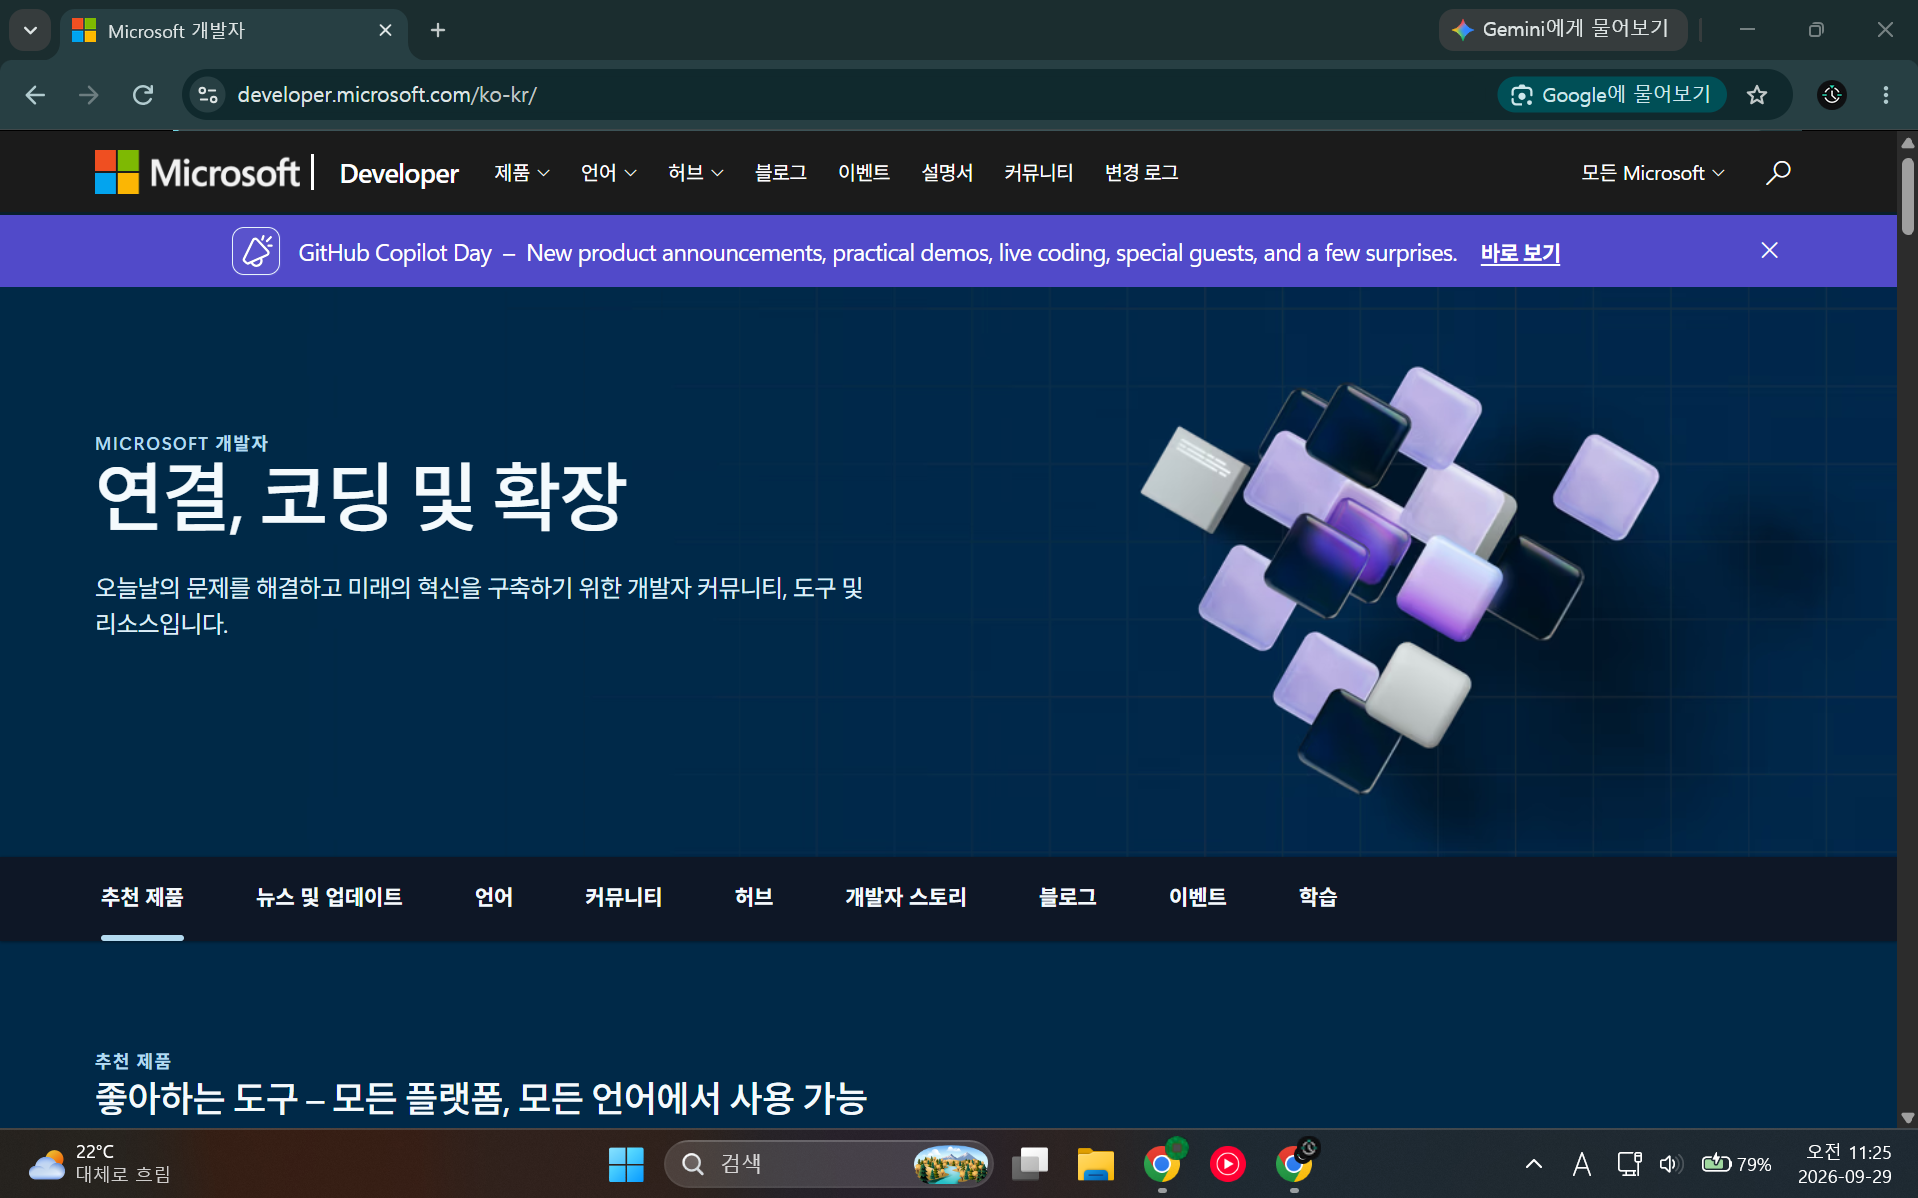Open 설명서 in the top navigation
This screenshot has height=1198, width=1918.
point(947,173)
